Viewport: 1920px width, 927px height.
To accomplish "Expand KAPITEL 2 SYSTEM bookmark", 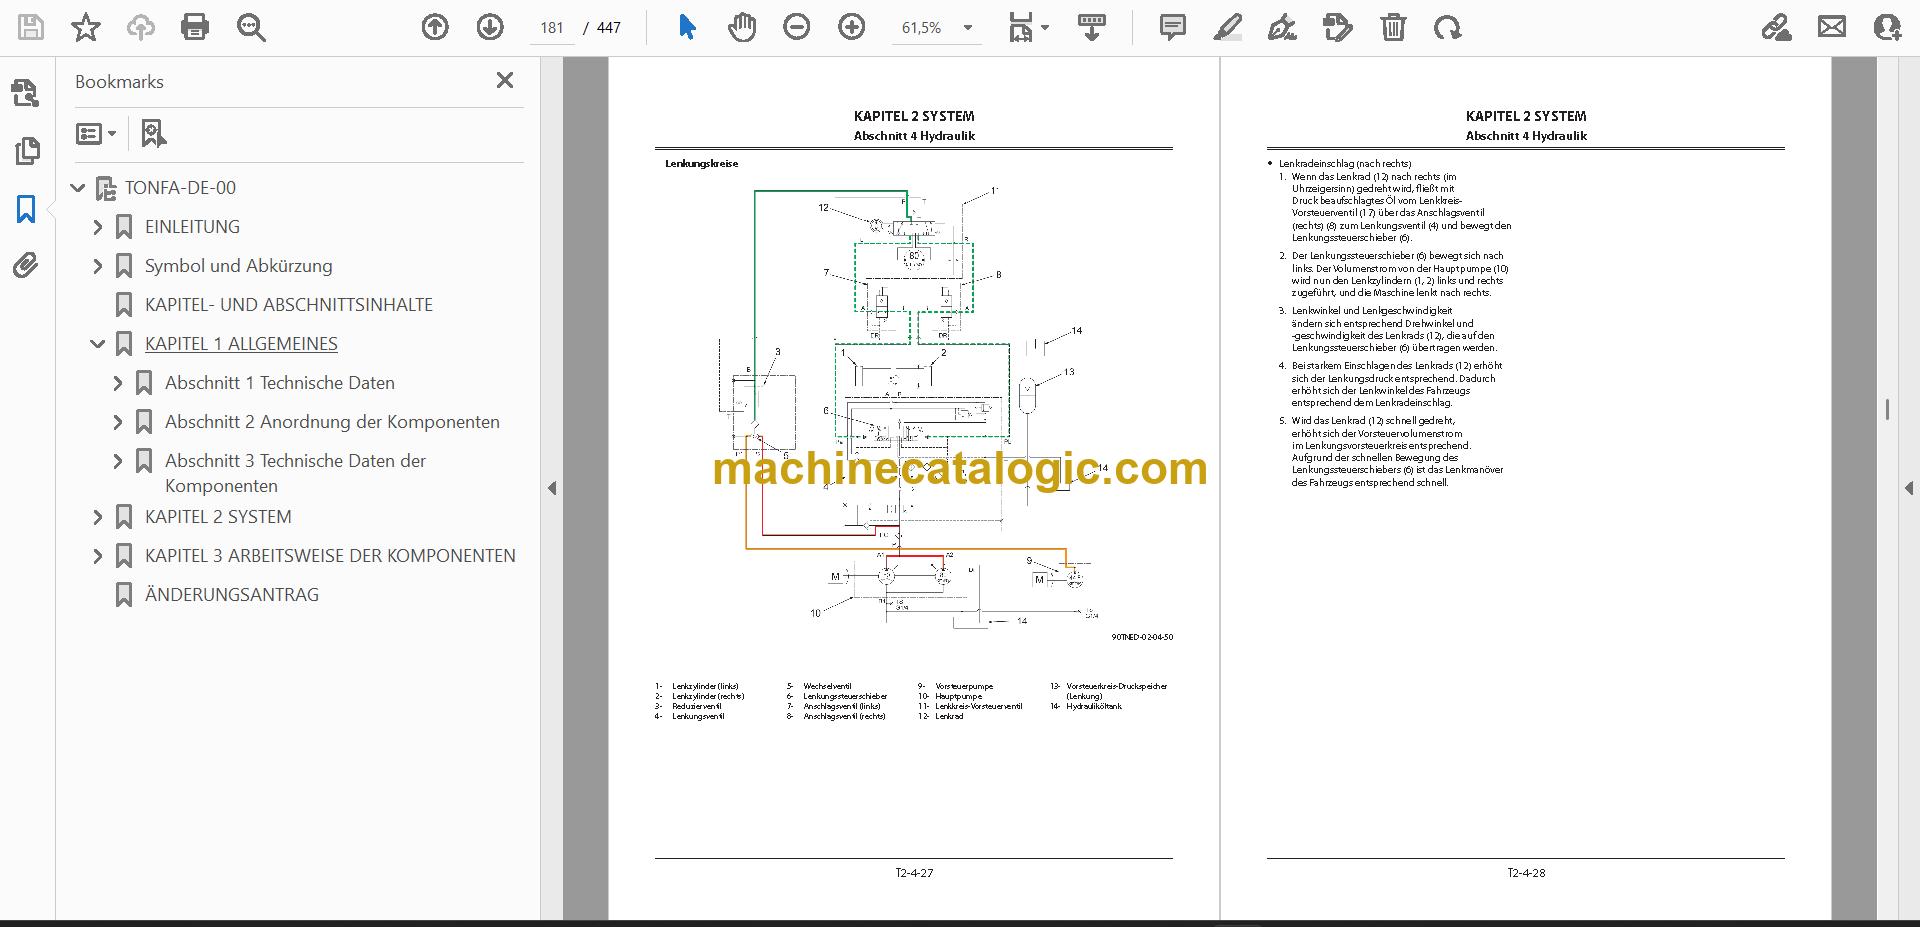I will tap(97, 517).
